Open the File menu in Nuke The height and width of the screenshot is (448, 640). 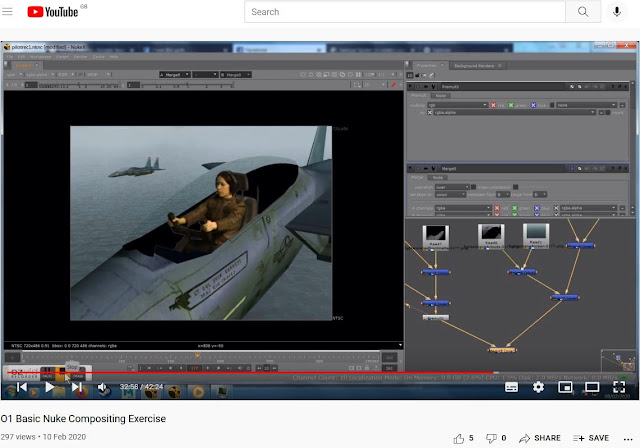[10, 57]
